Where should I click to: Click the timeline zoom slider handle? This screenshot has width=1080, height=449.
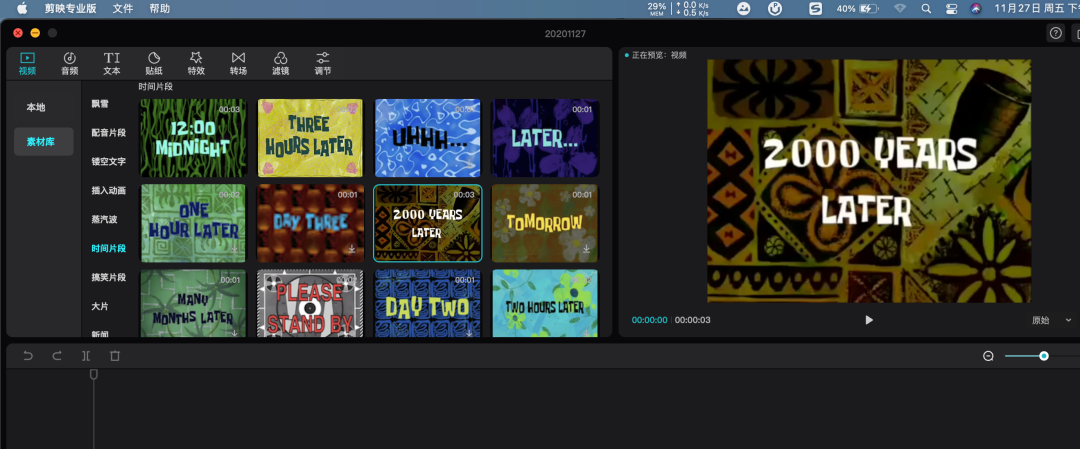[1043, 356]
